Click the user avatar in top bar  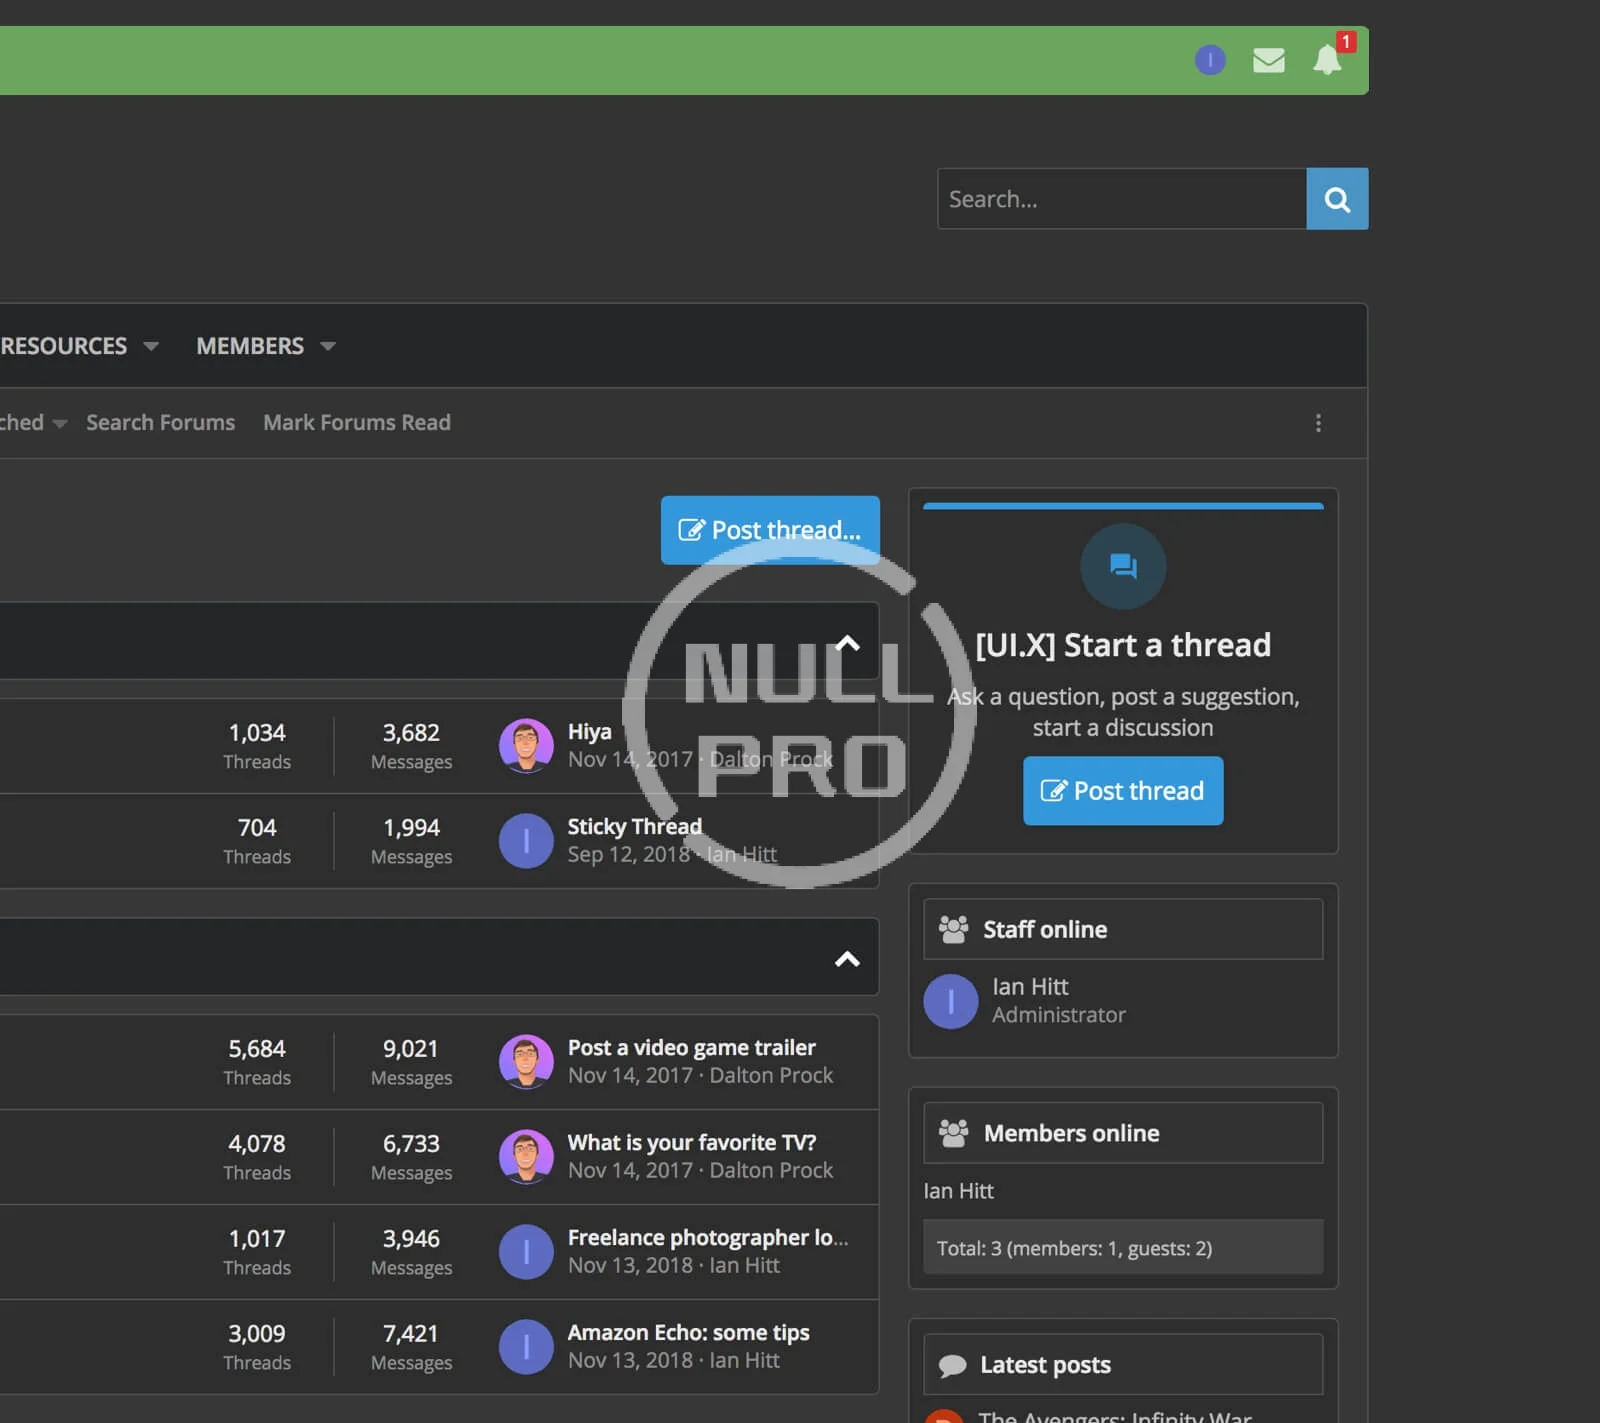click(1210, 60)
